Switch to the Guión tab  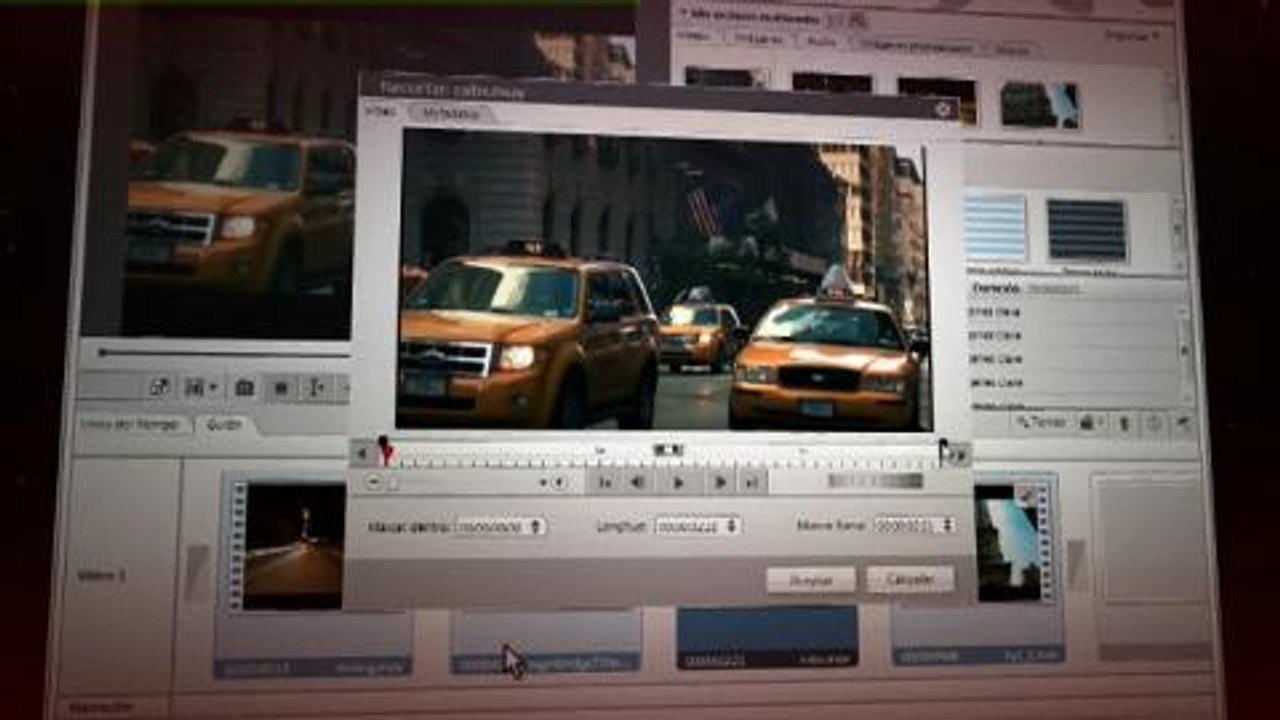pos(223,424)
